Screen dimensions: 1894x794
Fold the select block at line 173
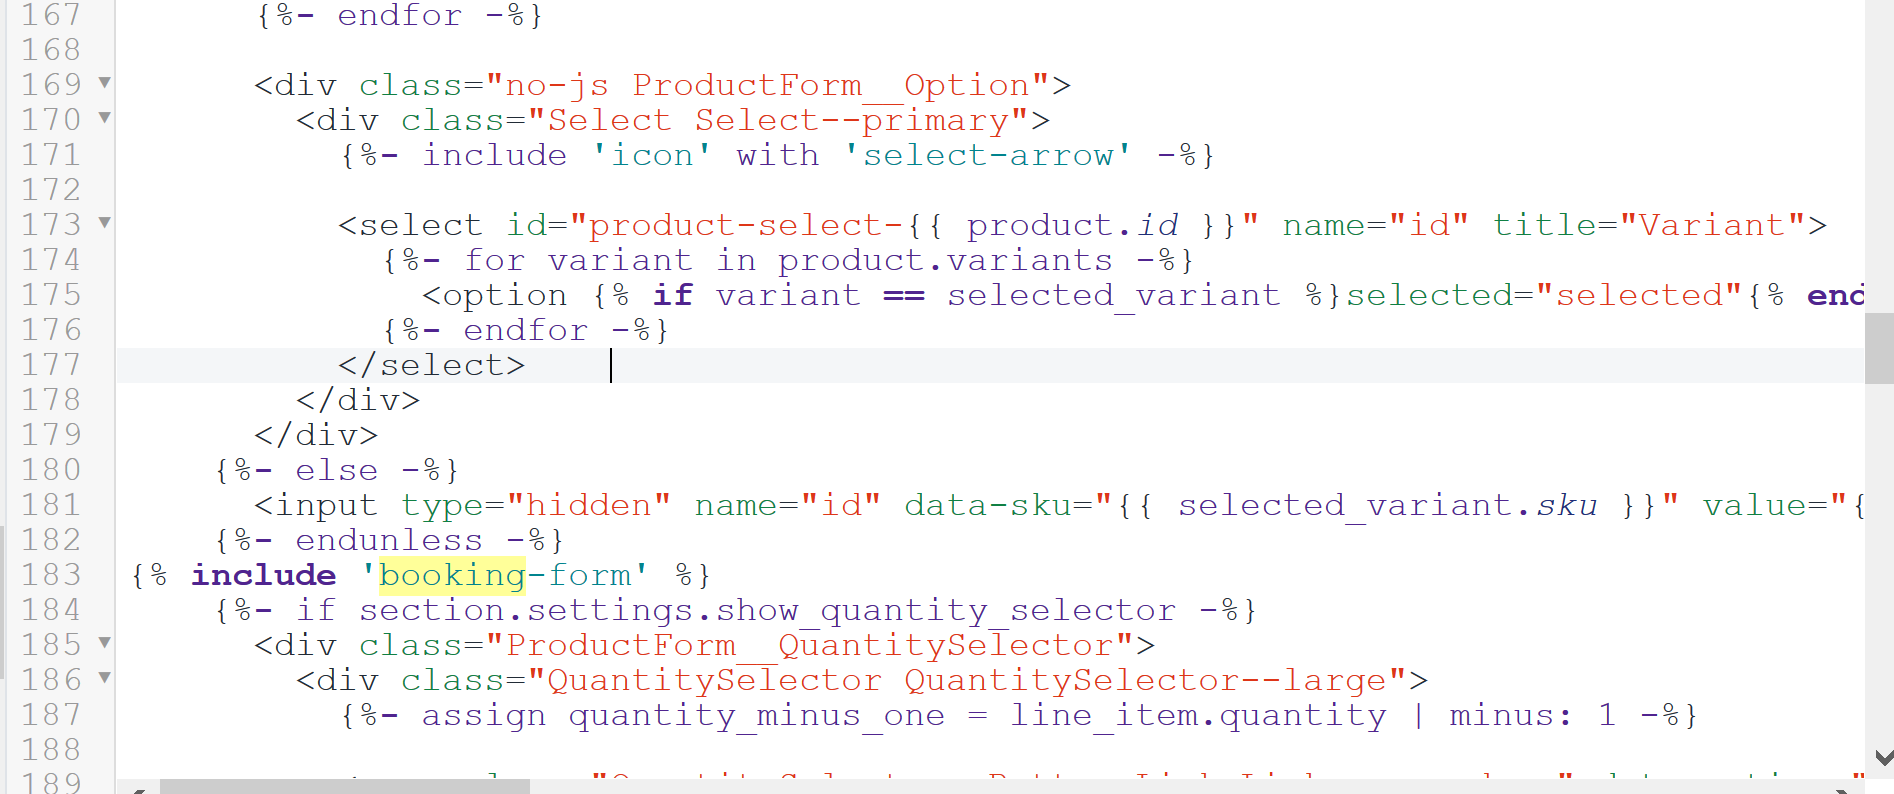pos(104,222)
